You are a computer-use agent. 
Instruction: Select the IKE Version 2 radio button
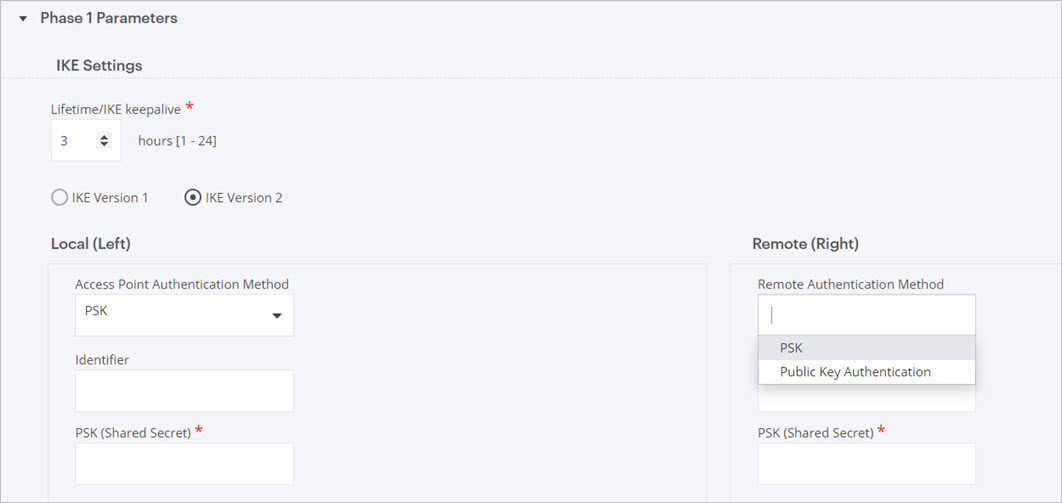(192, 198)
